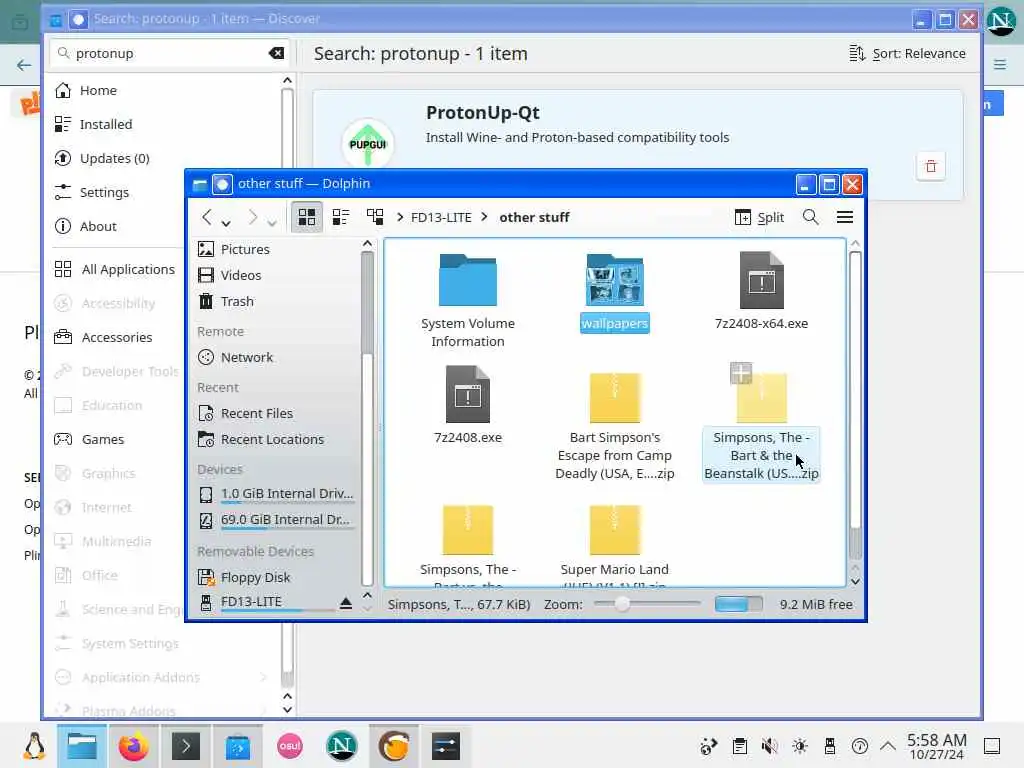Select Bart Simpson's Escape from Camp Deadly zip

coord(615,426)
